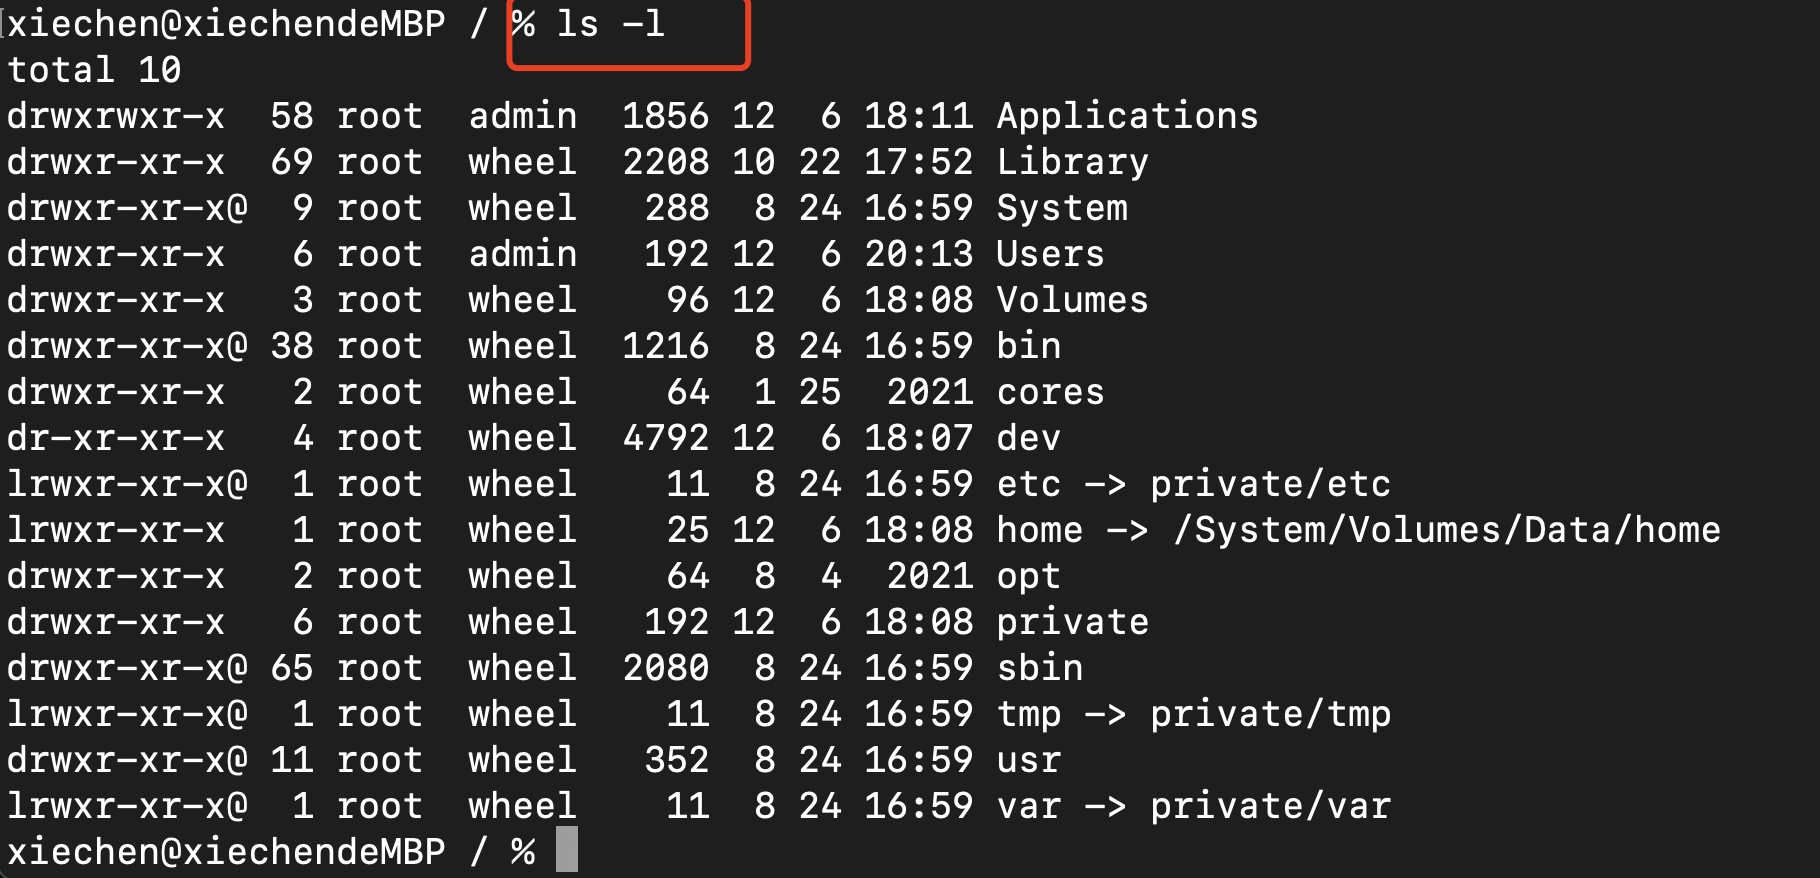Screen dimensions: 1820x878
Task: Click the Volumes directory name
Action: [1072, 300]
